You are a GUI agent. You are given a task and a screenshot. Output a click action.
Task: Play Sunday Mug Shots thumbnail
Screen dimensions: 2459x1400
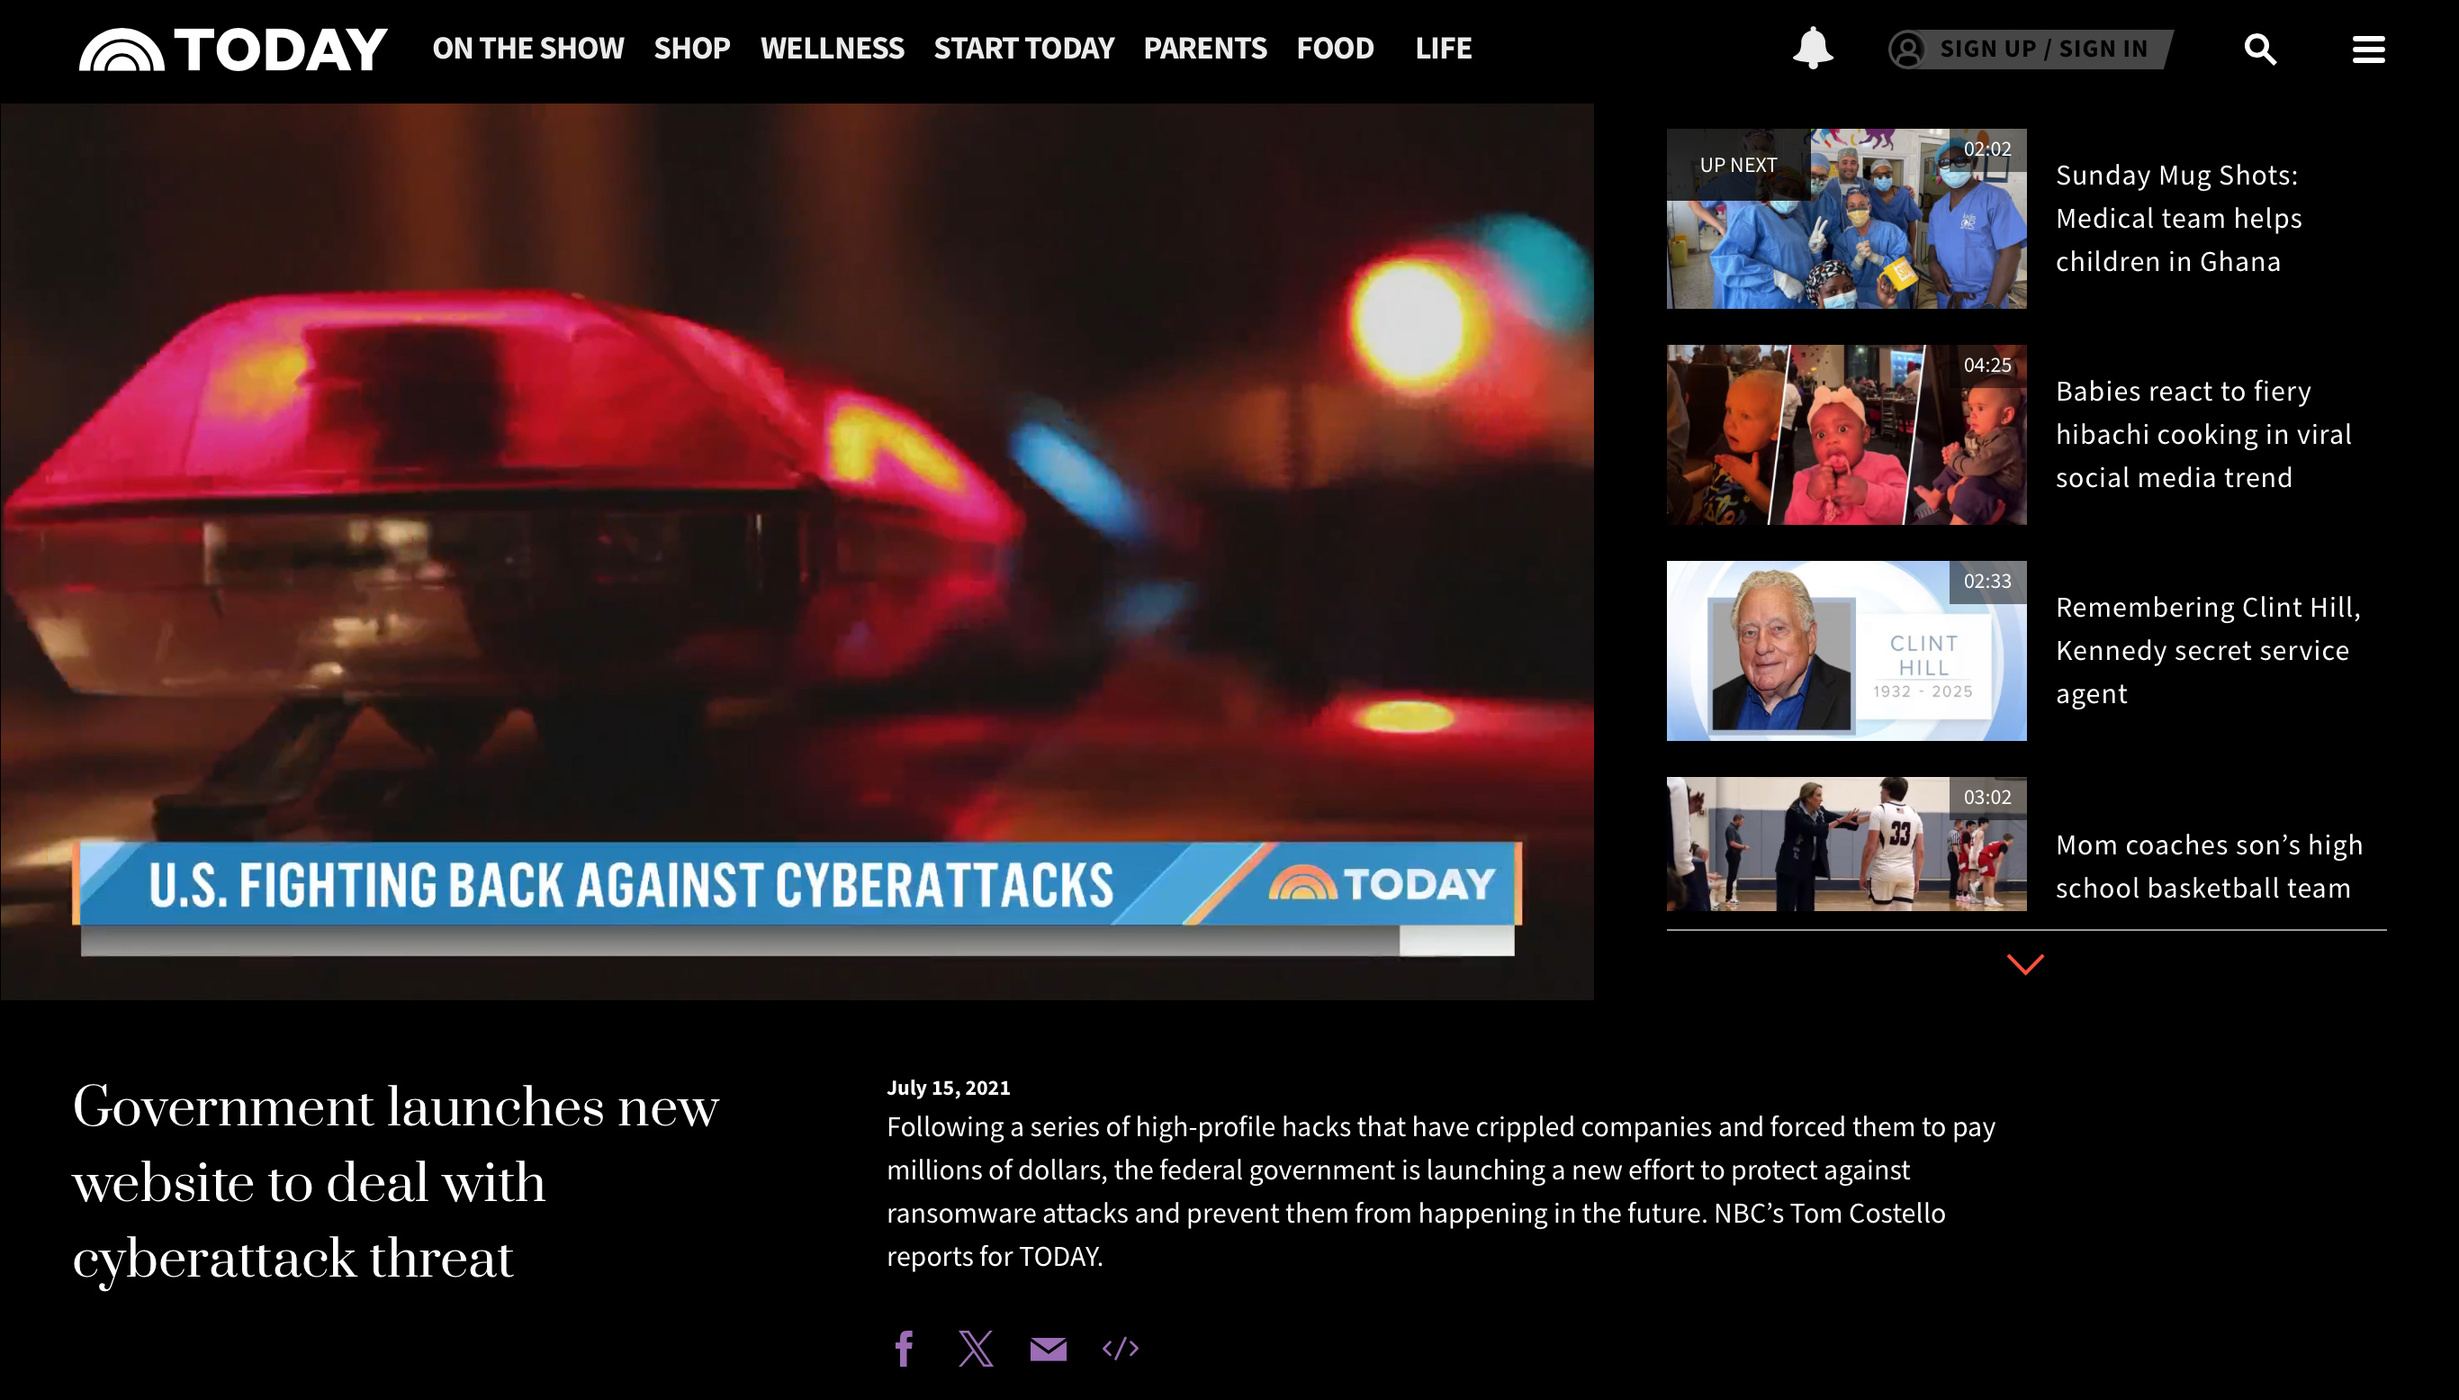pos(1846,218)
